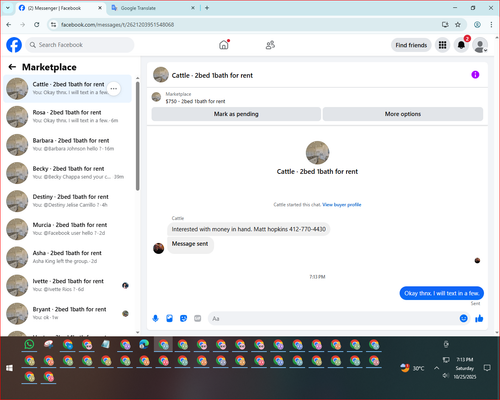Image resolution: width=500 pixels, height=400 pixels.
Task: Open the Ivette - 2bed 1bath conversation
Action: coord(67,285)
